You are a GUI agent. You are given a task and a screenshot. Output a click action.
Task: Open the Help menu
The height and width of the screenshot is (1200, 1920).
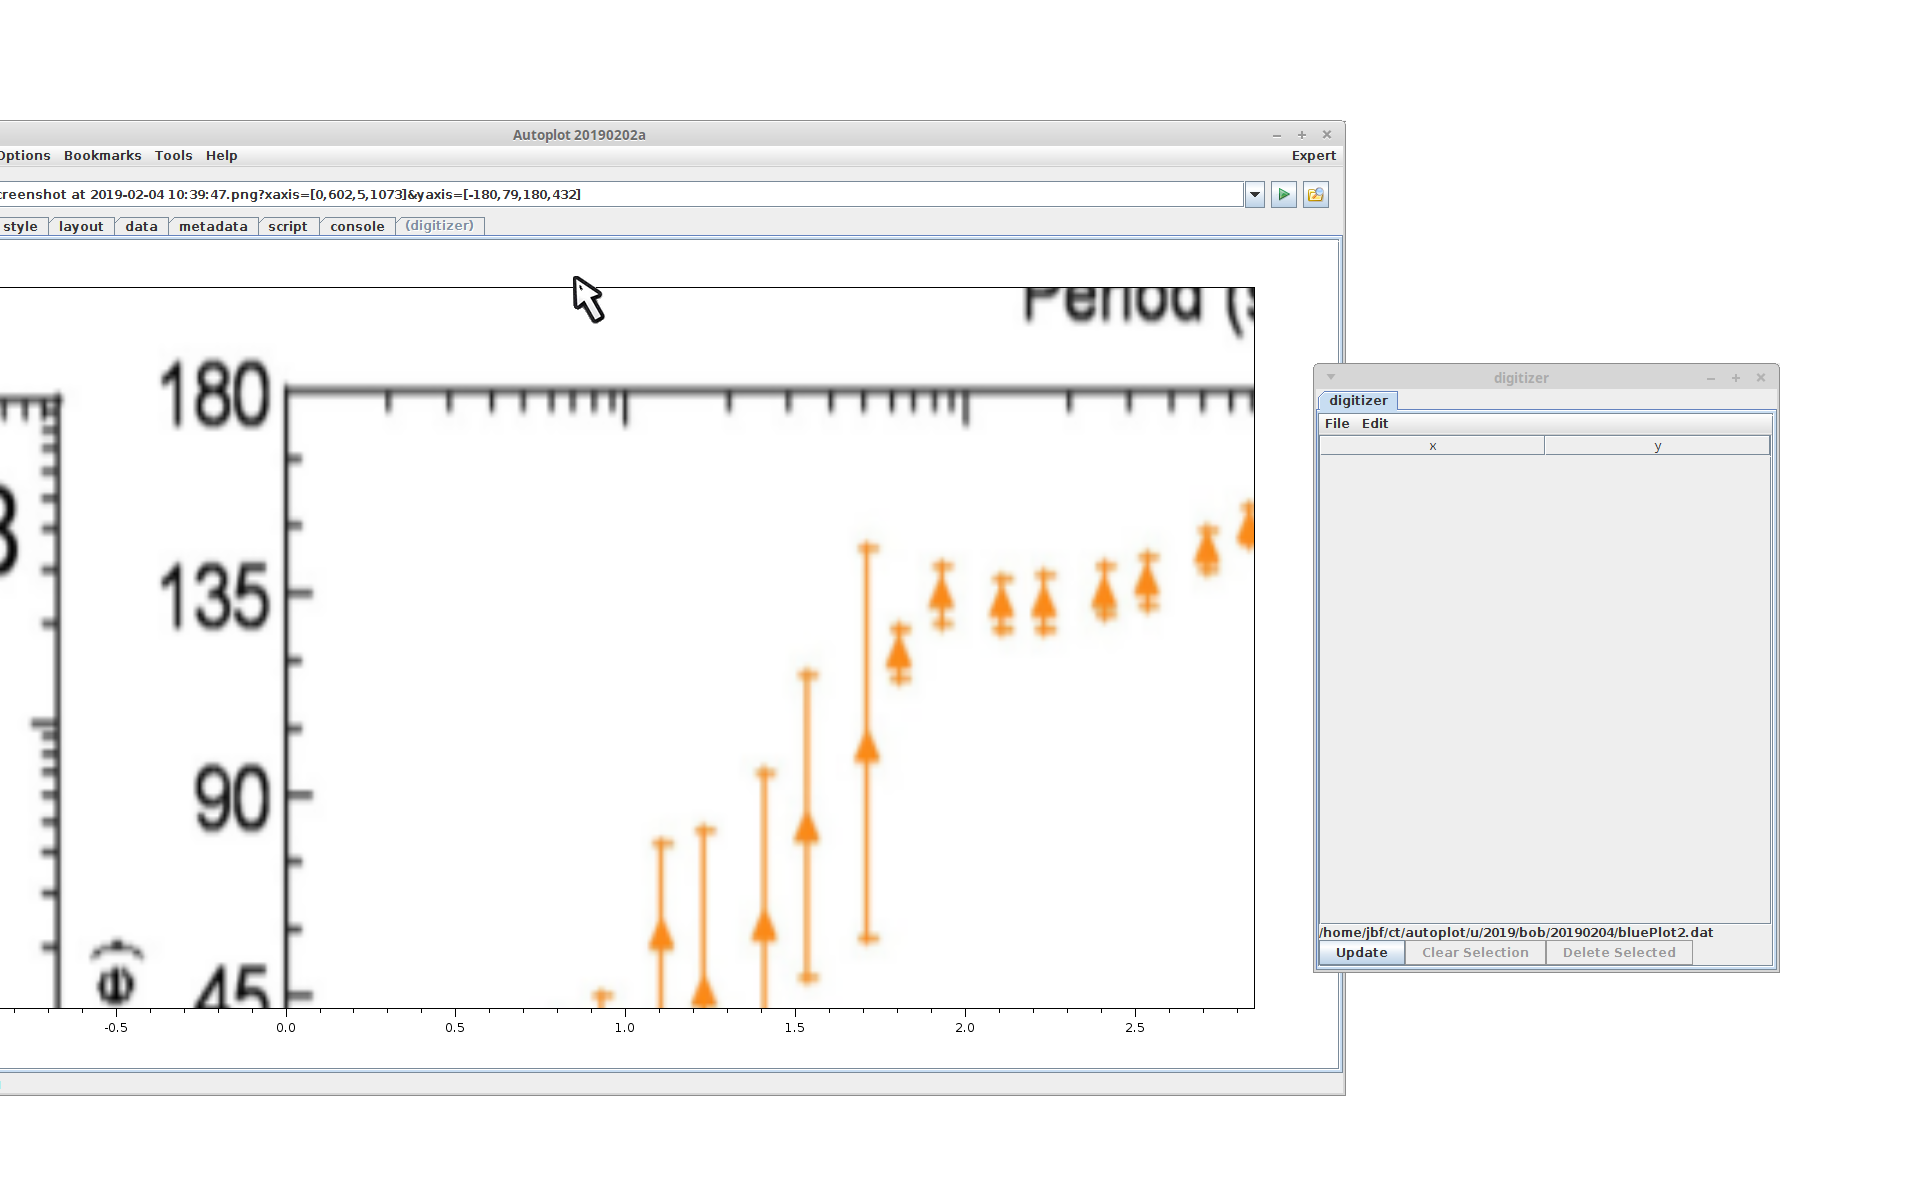point(221,156)
